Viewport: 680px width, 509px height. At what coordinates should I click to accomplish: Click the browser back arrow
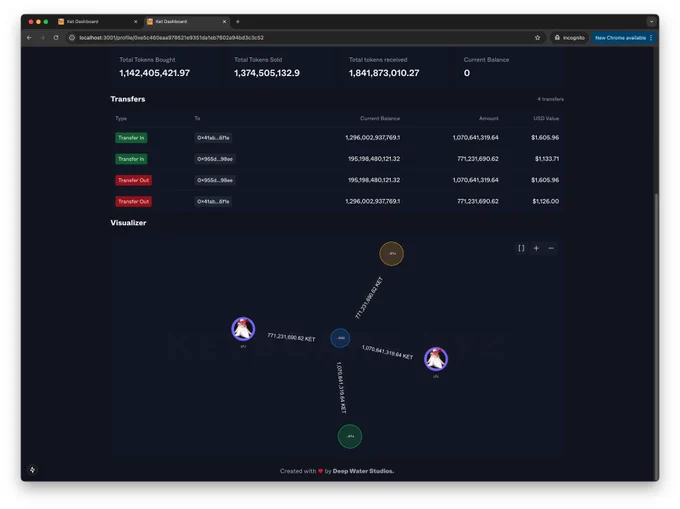click(x=29, y=38)
